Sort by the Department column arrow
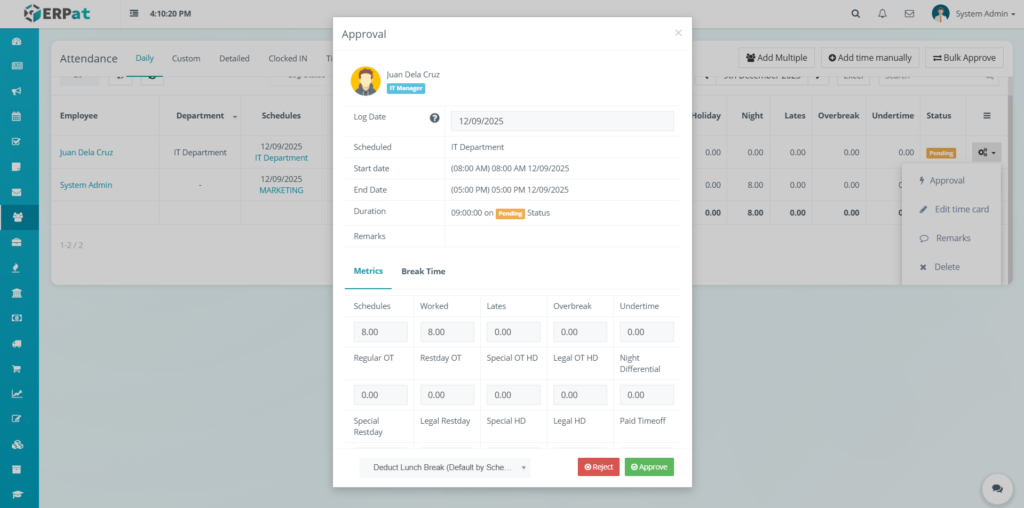 [234, 117]
